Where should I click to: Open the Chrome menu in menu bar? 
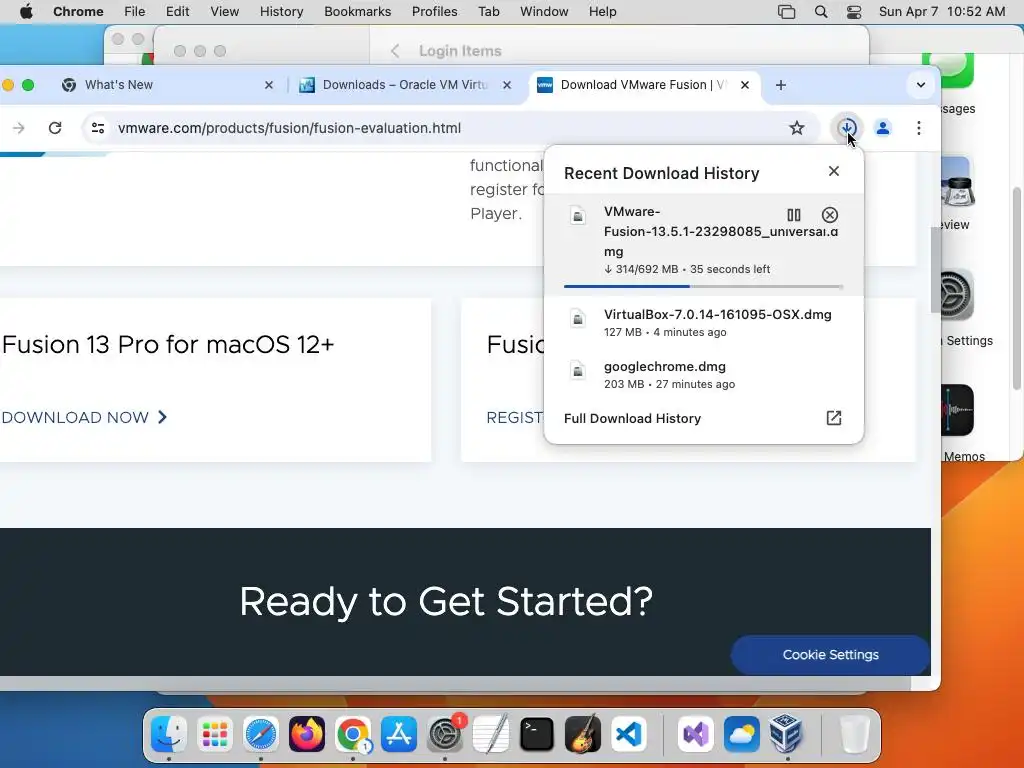78,12
